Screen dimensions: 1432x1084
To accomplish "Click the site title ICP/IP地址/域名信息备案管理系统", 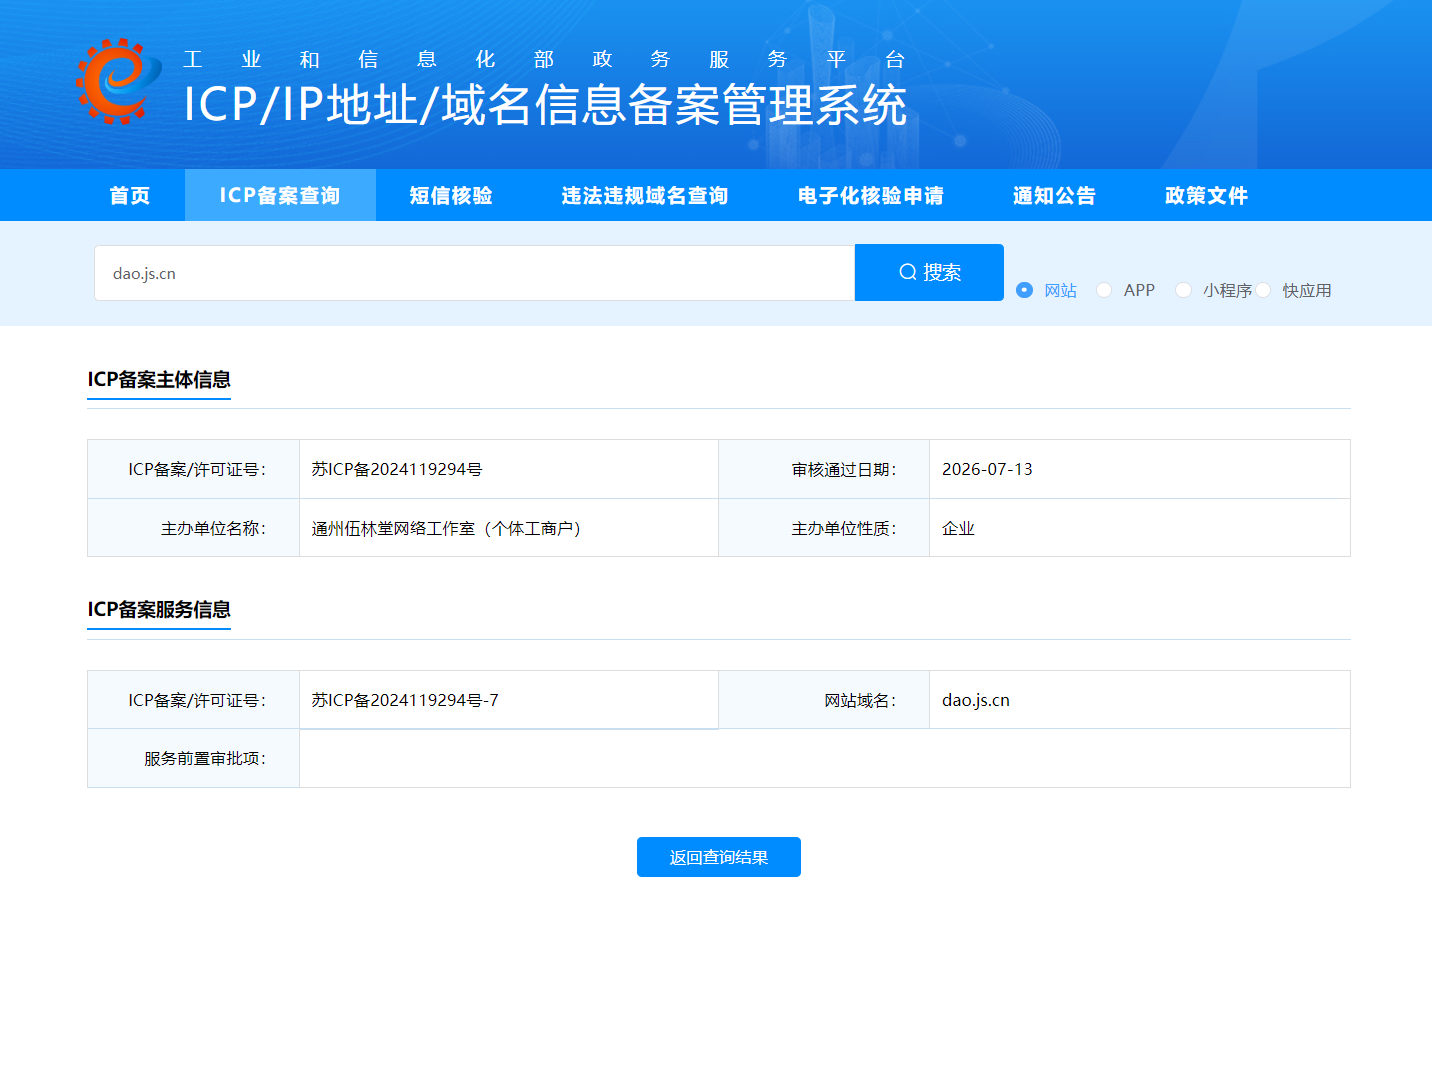I will pos(545,105).
